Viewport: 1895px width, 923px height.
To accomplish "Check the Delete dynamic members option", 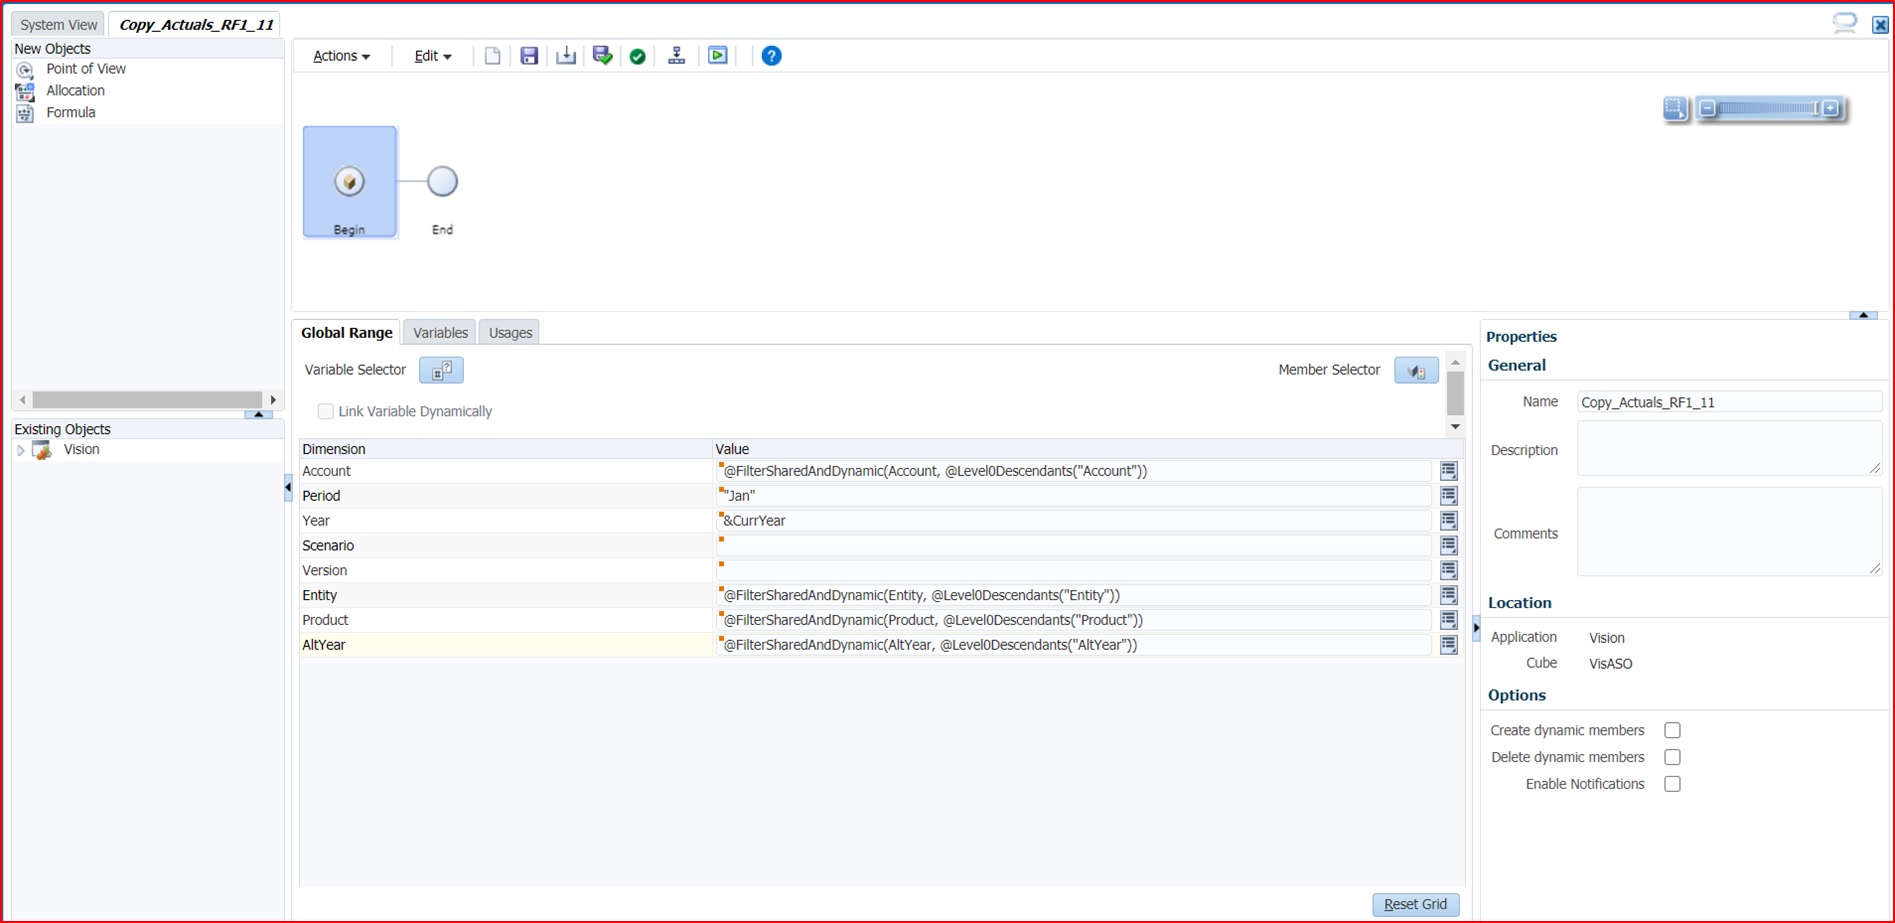I will [1672, 758].
